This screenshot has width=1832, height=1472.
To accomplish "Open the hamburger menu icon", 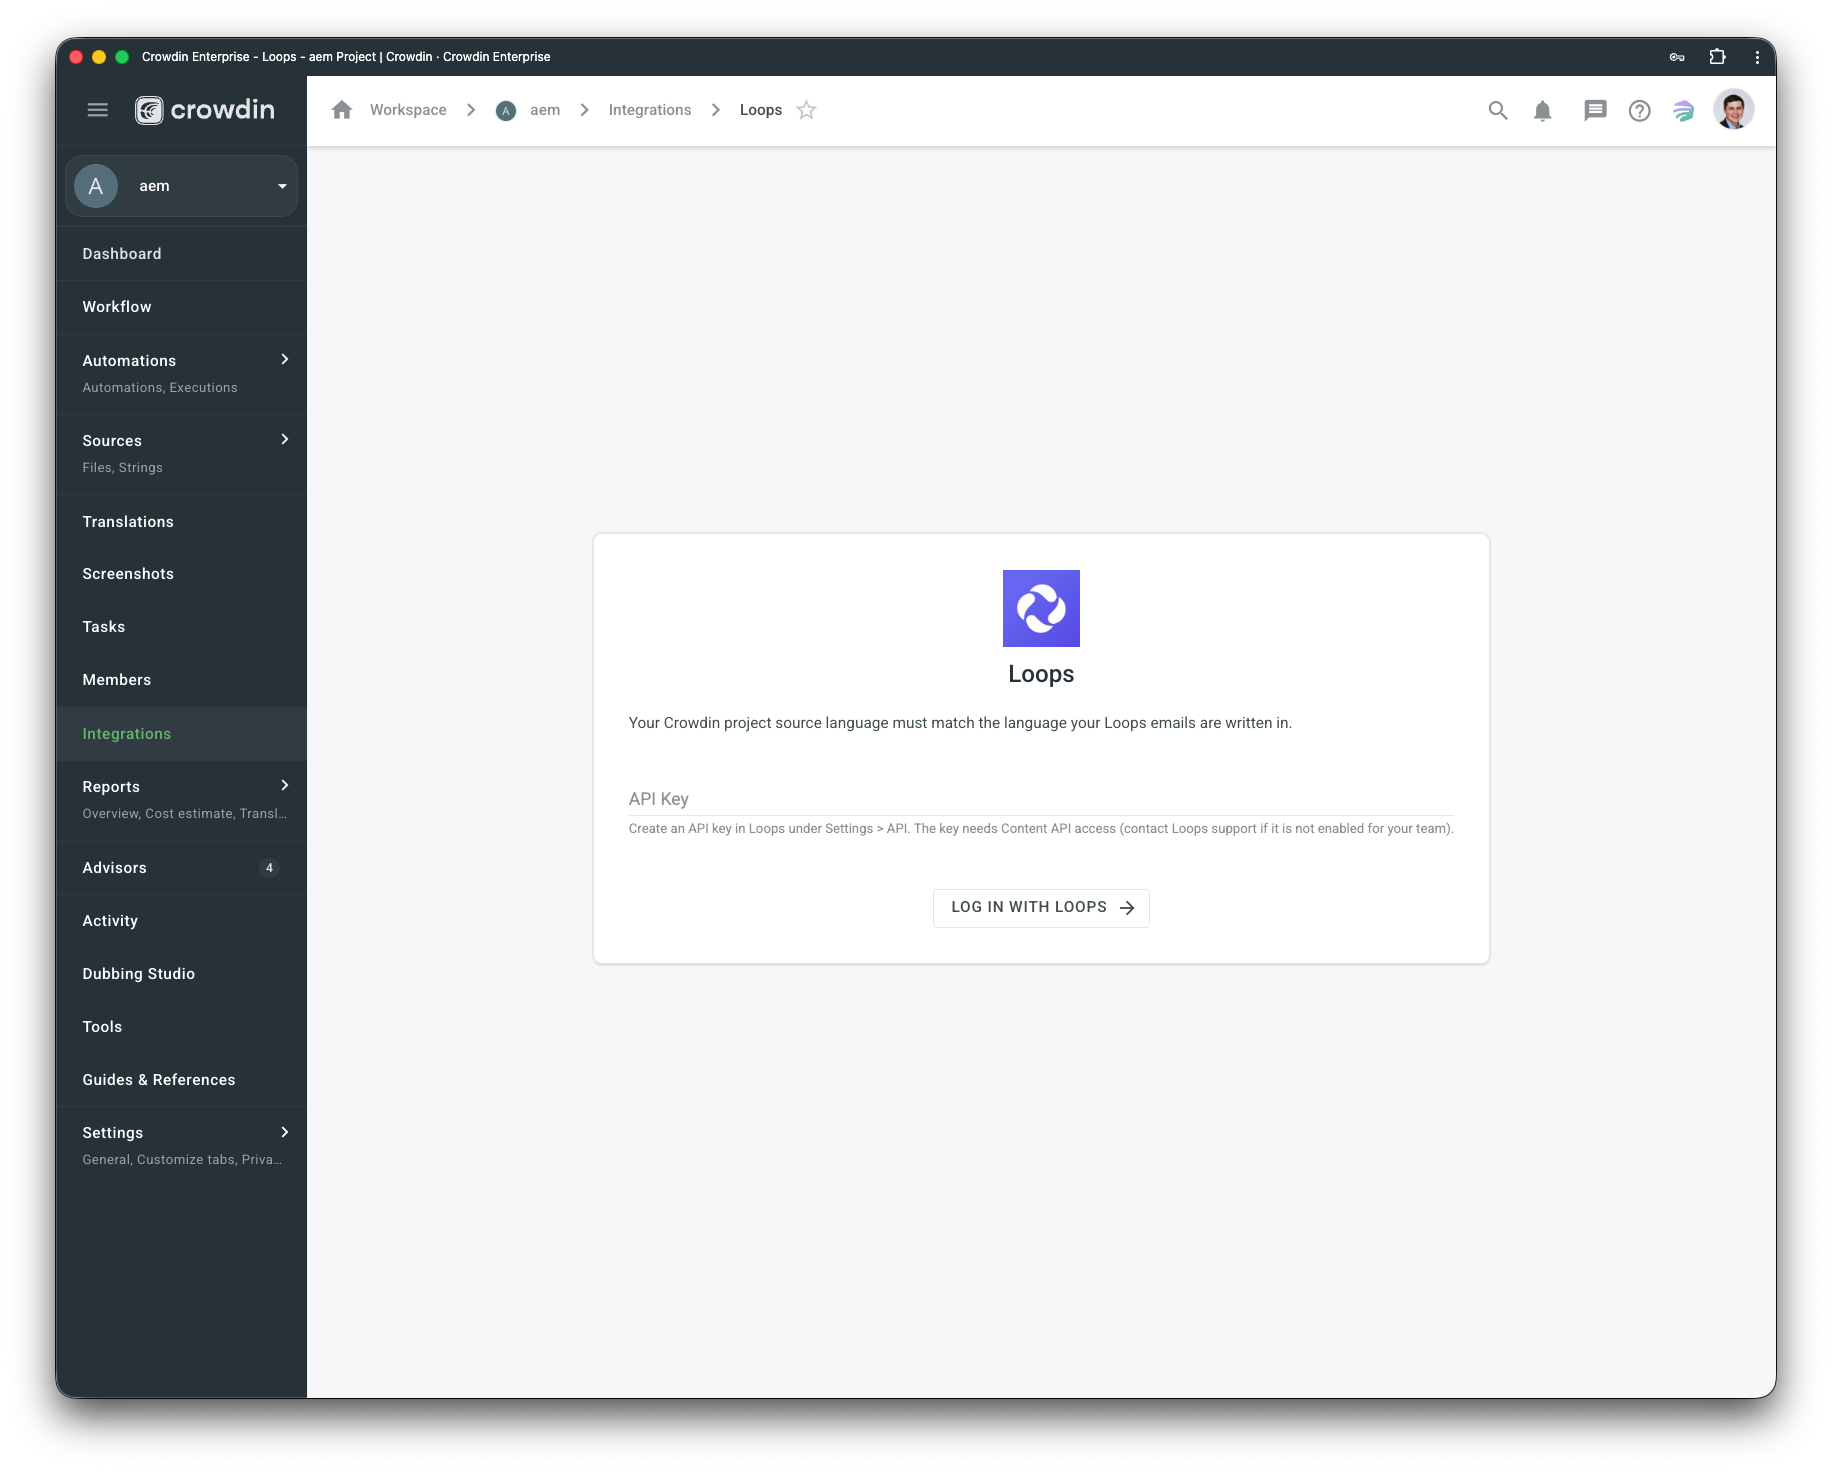I will (97, 110).
